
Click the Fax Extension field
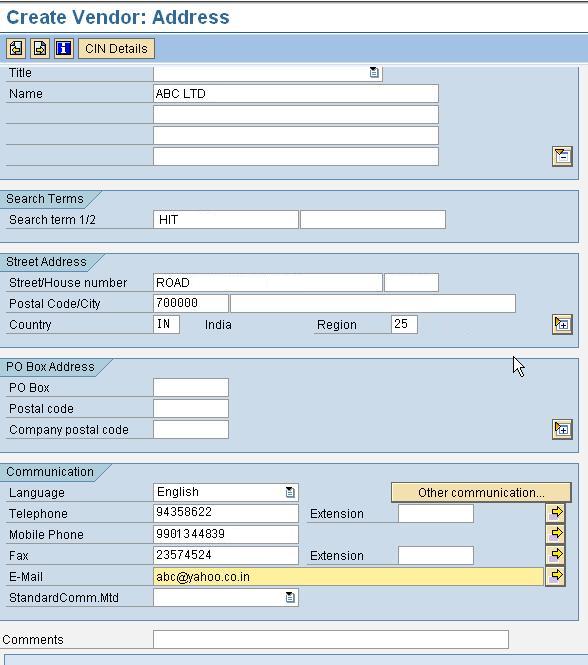[x=436, y=555]
